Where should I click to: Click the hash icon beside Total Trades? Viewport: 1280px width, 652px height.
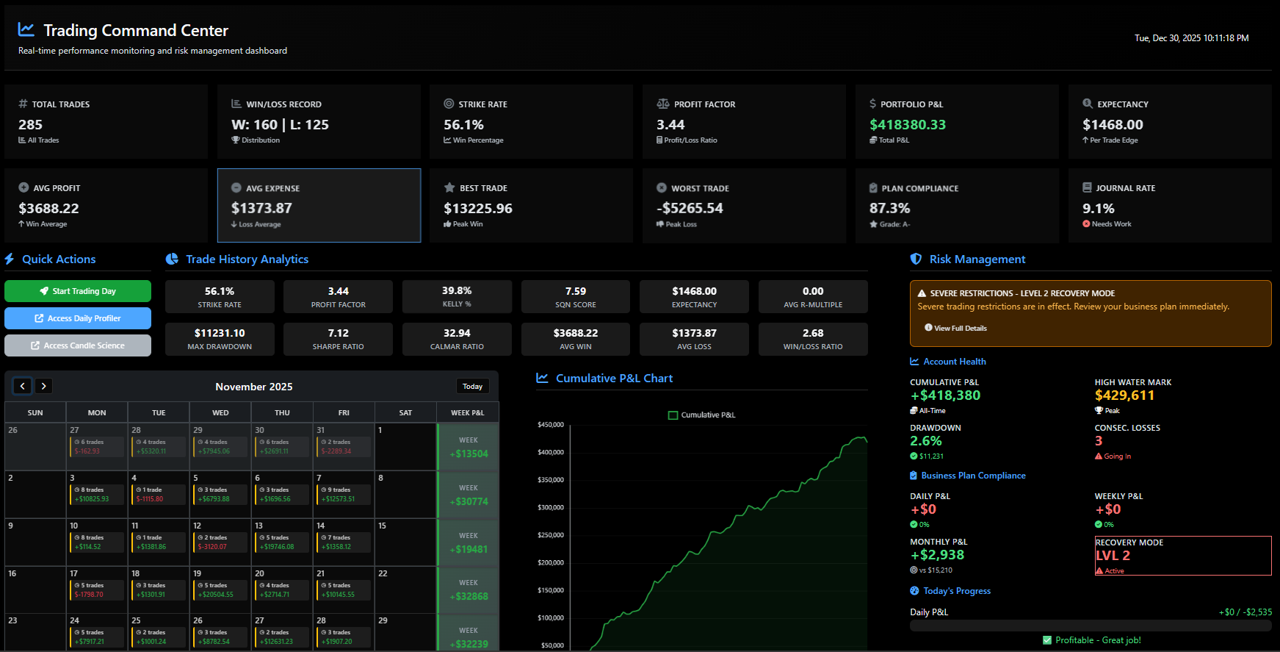23,104
